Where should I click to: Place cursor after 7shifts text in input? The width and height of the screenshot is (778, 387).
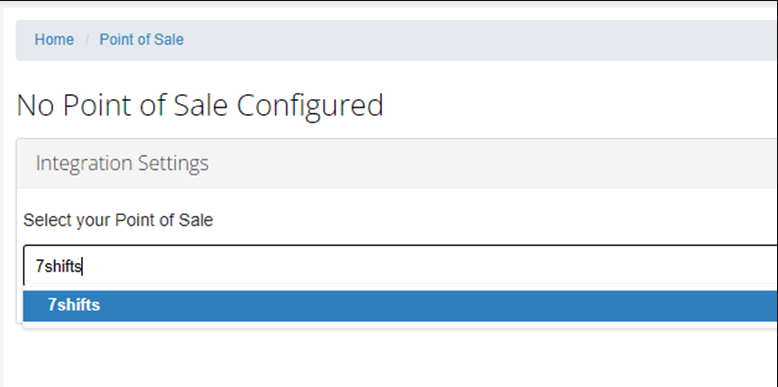point(83,267)
